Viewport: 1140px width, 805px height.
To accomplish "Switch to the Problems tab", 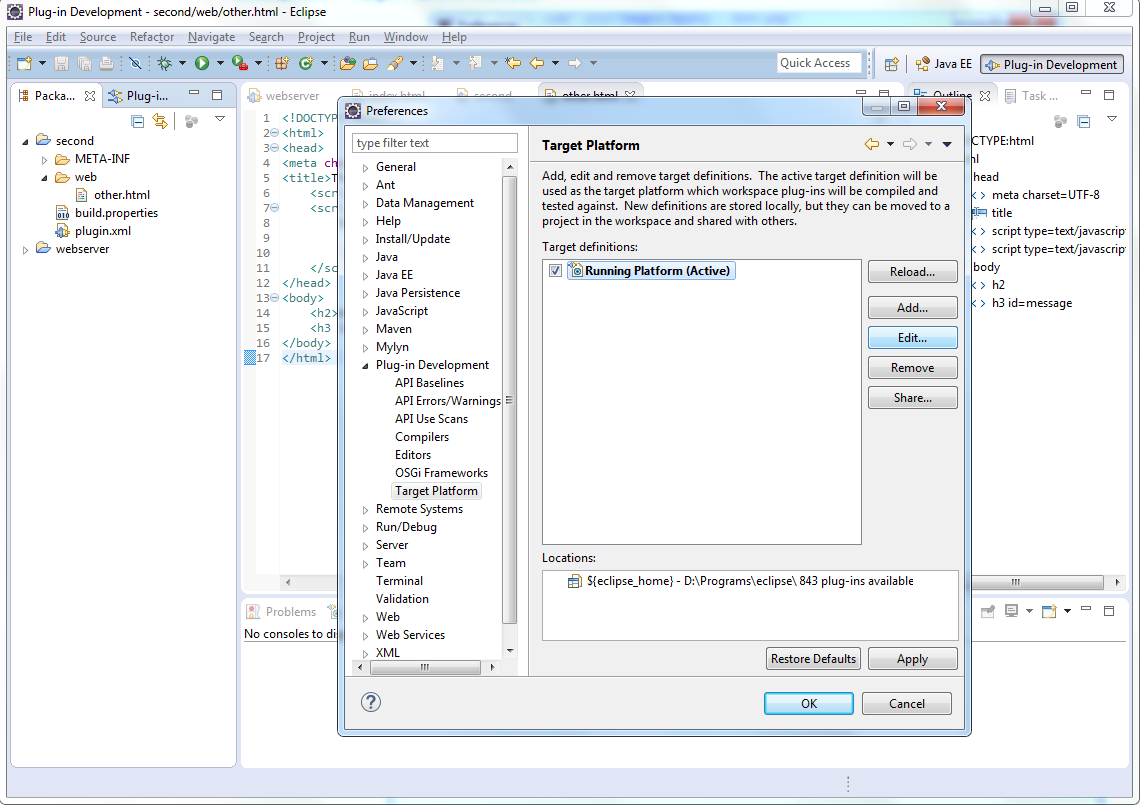I will click(281, 612).
